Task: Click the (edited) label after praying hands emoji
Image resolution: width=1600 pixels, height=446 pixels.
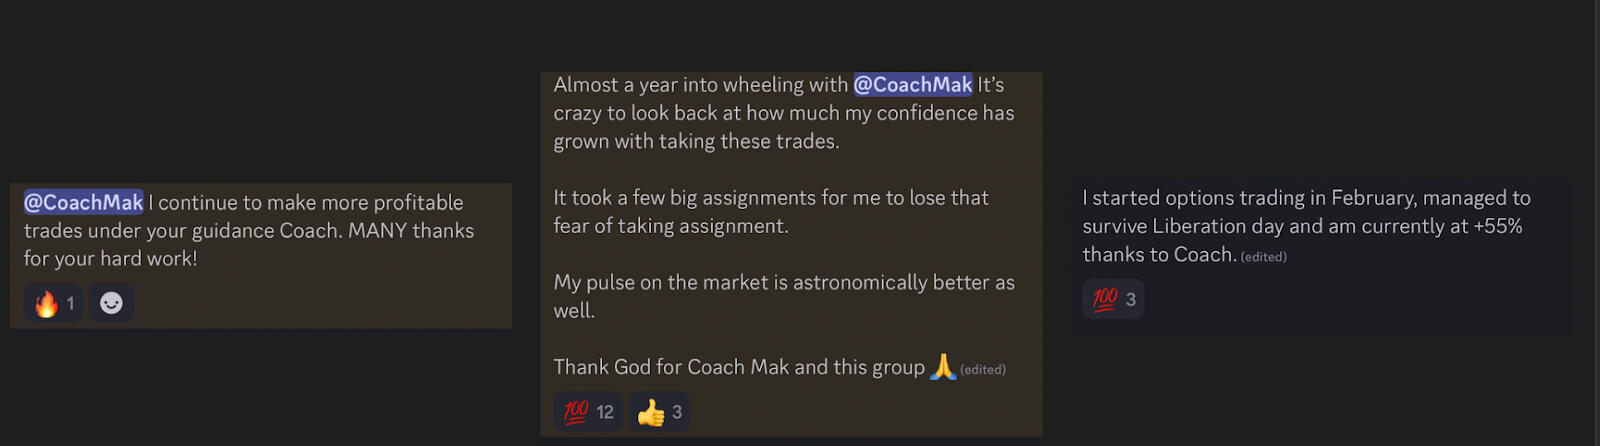Action: coord(983,370)
